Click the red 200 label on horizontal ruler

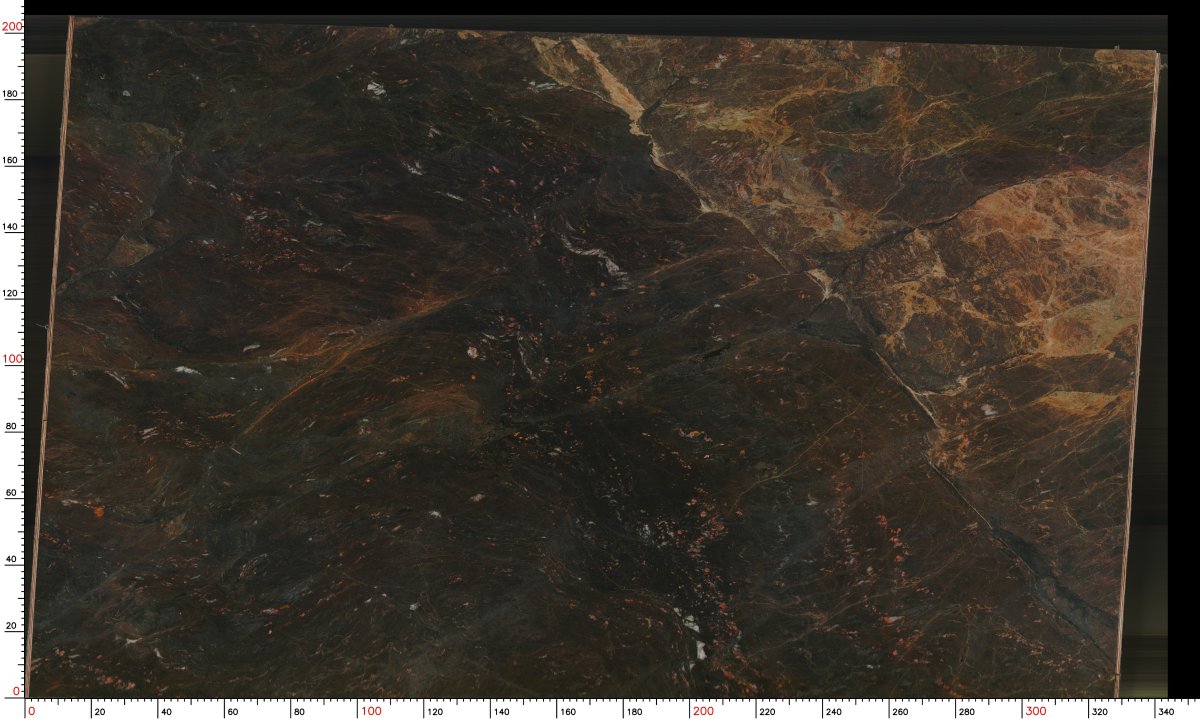click(705, 711)
